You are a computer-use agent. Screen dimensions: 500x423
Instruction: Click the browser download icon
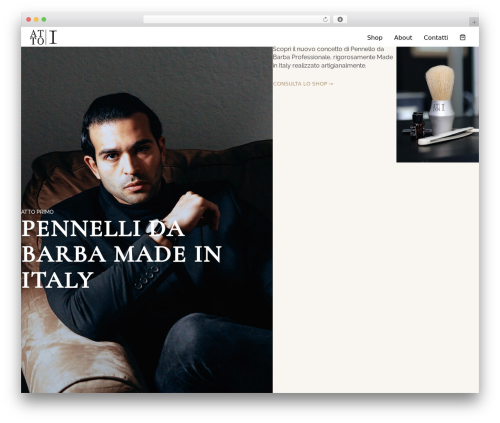(x=340, y=19)
